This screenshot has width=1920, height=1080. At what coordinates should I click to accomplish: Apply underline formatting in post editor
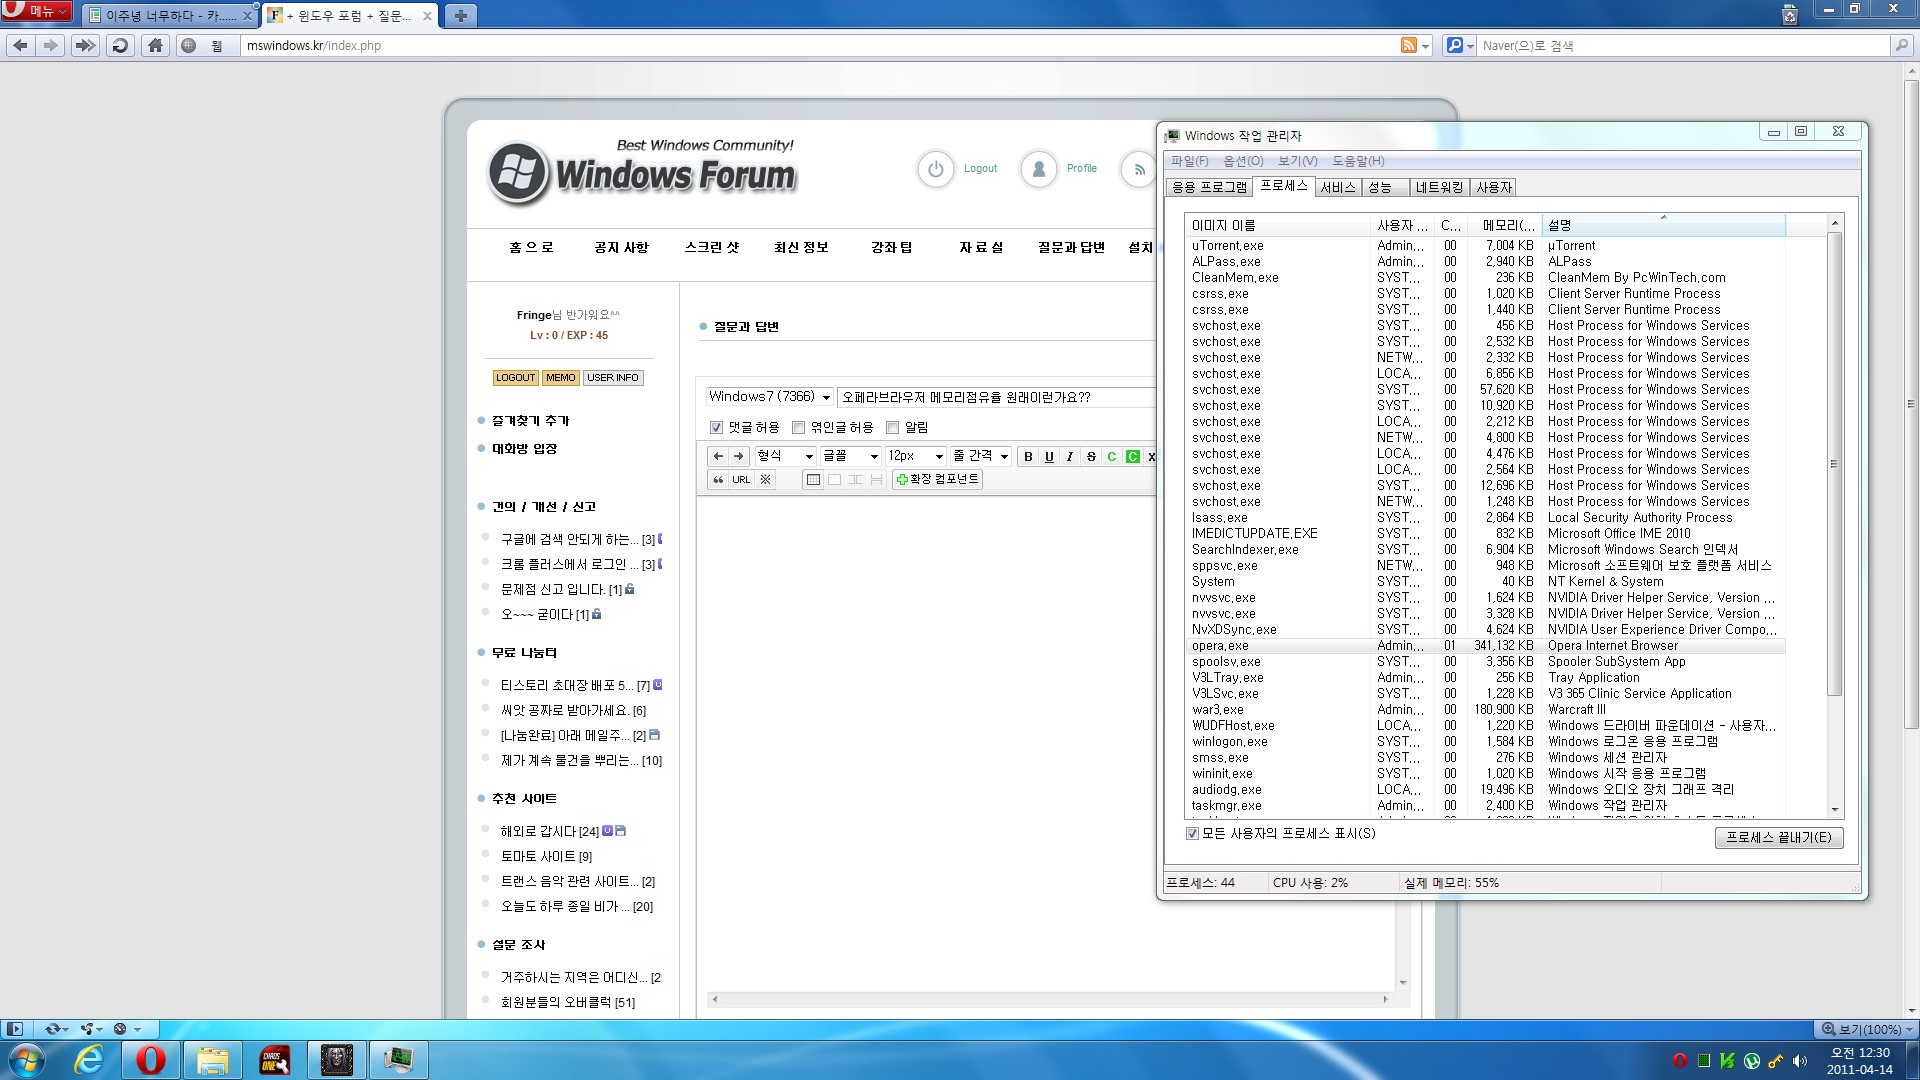[x=1049, y=456]
